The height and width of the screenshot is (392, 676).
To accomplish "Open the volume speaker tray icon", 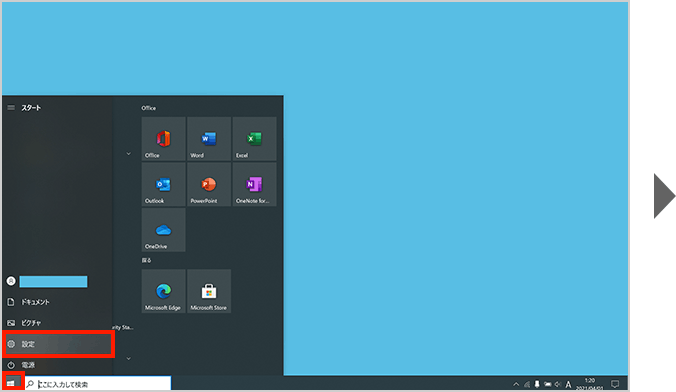I will point(558,384).
